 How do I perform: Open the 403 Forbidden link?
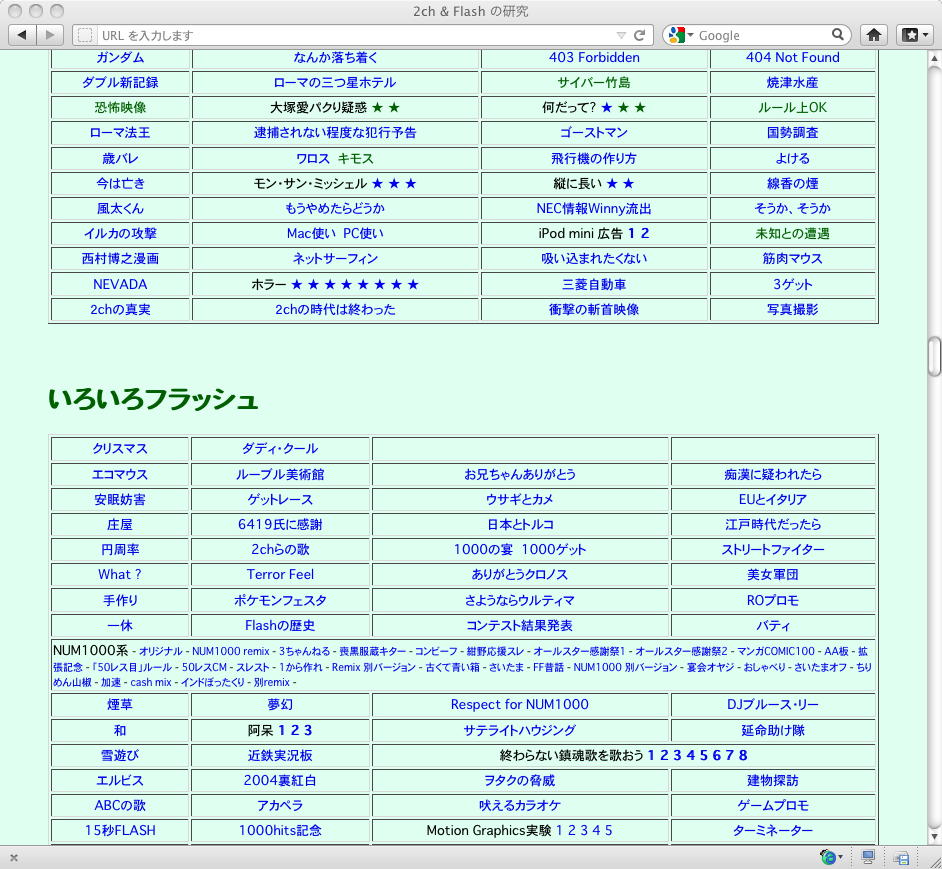coord(594,58)
